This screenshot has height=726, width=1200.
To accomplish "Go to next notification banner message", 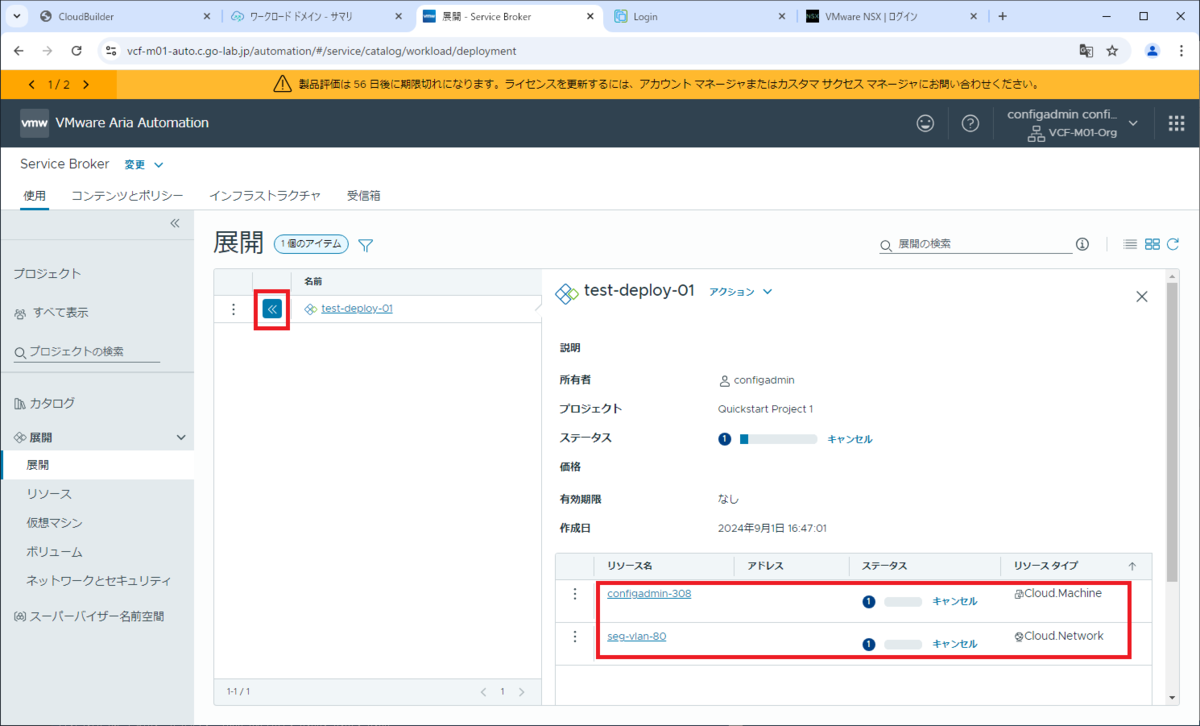I will (x=86, y=85).
